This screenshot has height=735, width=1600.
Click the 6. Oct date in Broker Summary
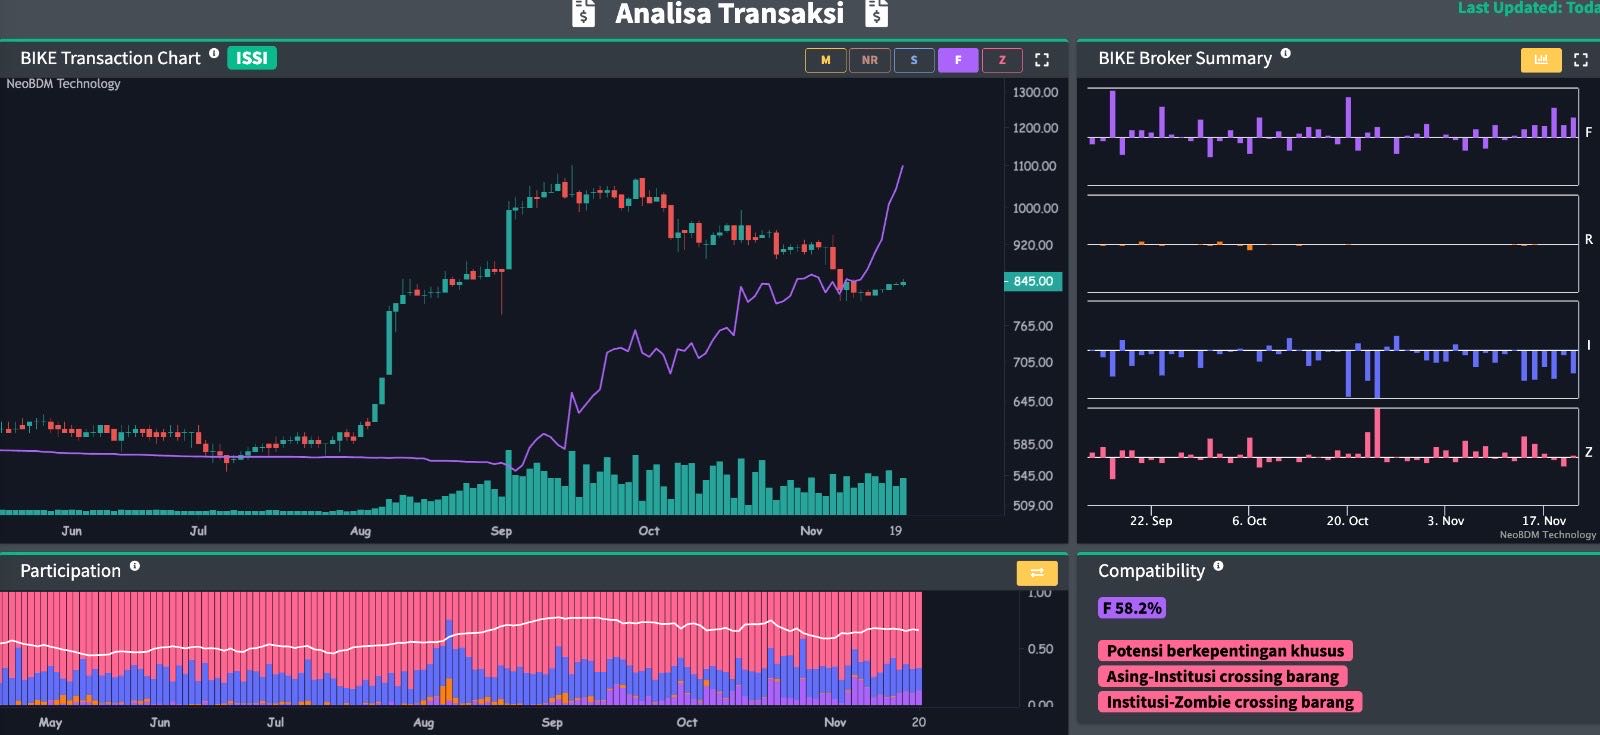(x=1249, y=521)
